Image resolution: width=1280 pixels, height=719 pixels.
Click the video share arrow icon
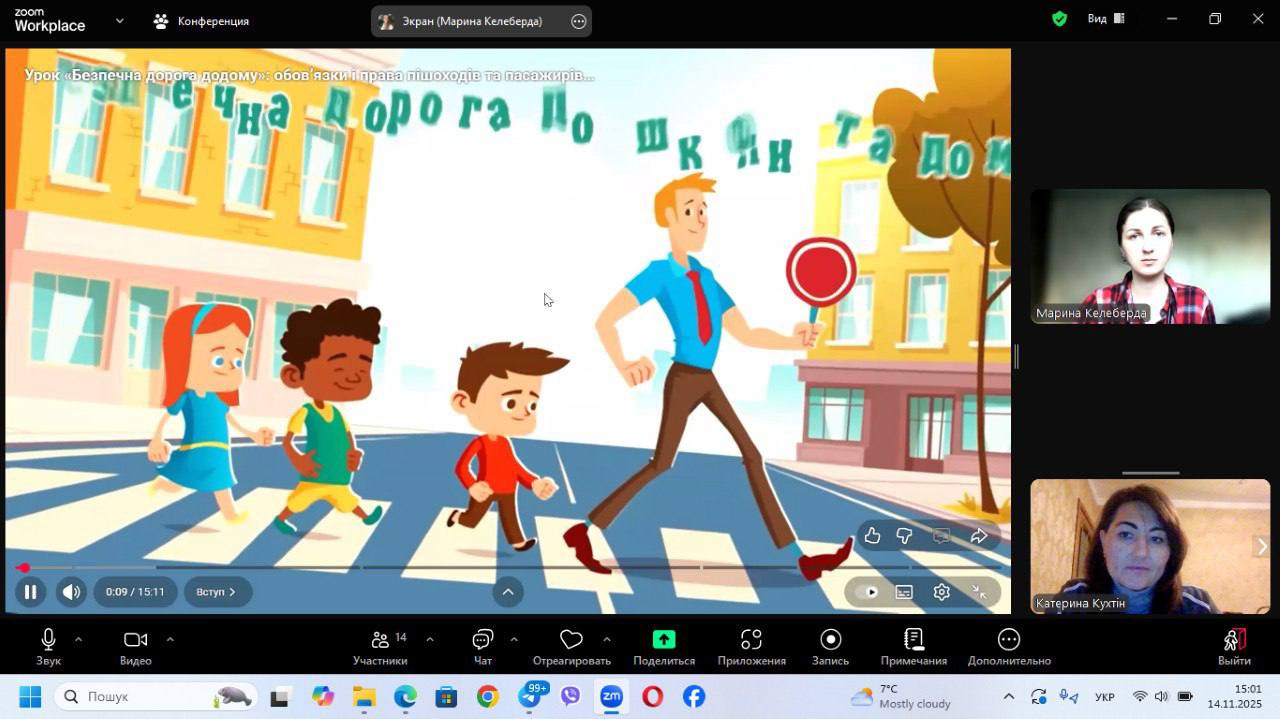point(979,536)
